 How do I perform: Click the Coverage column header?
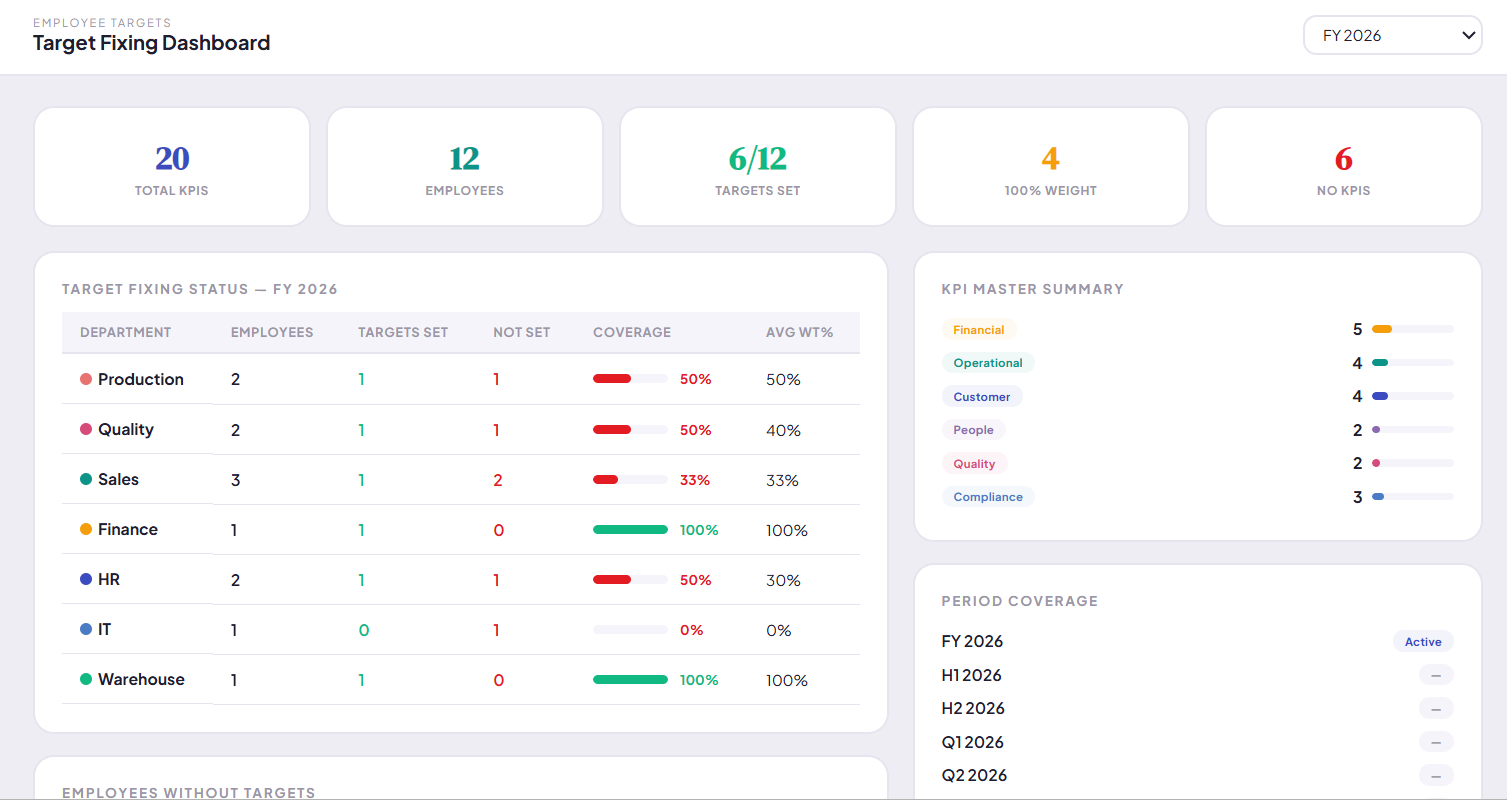coord(632,332)
